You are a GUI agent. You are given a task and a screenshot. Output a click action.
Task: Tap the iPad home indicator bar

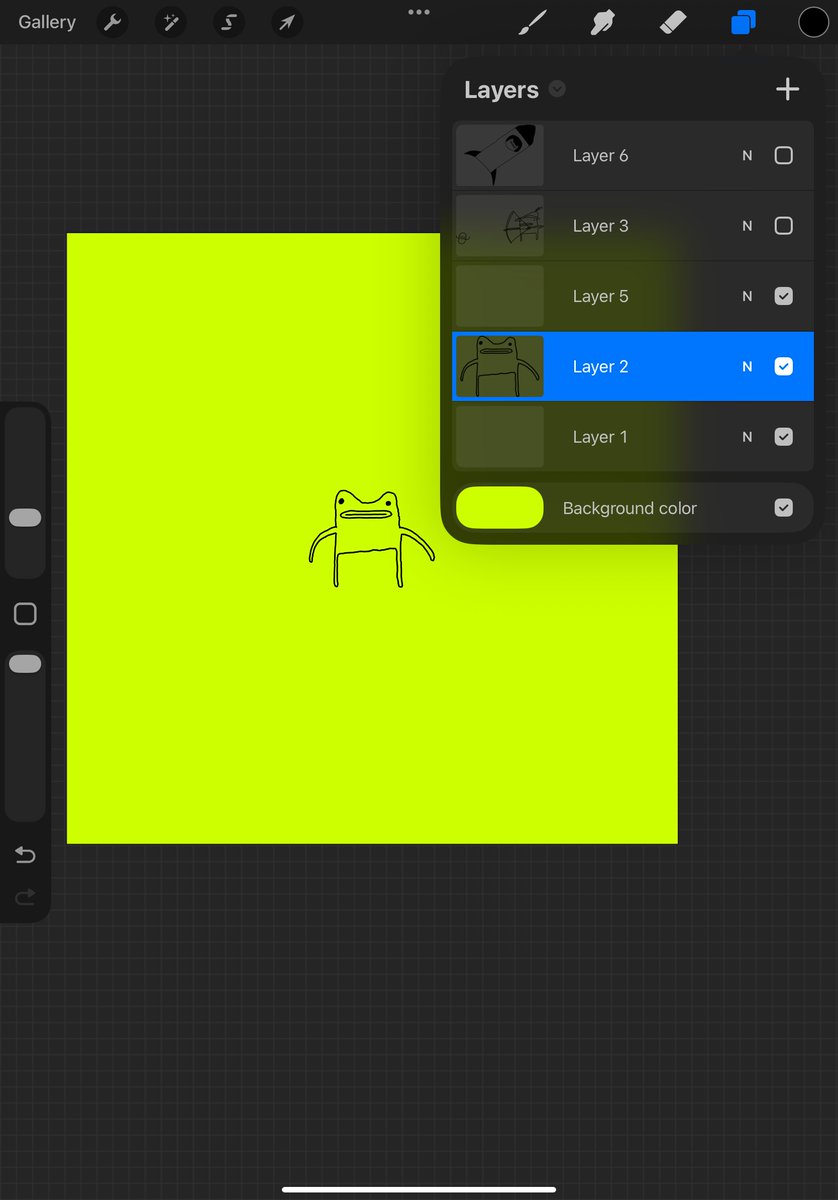click(419, 1189)
